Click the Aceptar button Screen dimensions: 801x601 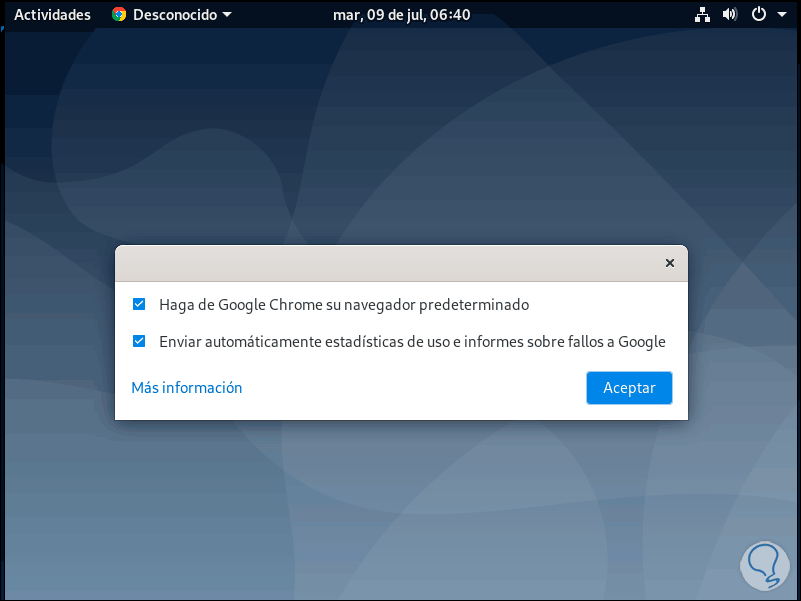pos(629,388)
